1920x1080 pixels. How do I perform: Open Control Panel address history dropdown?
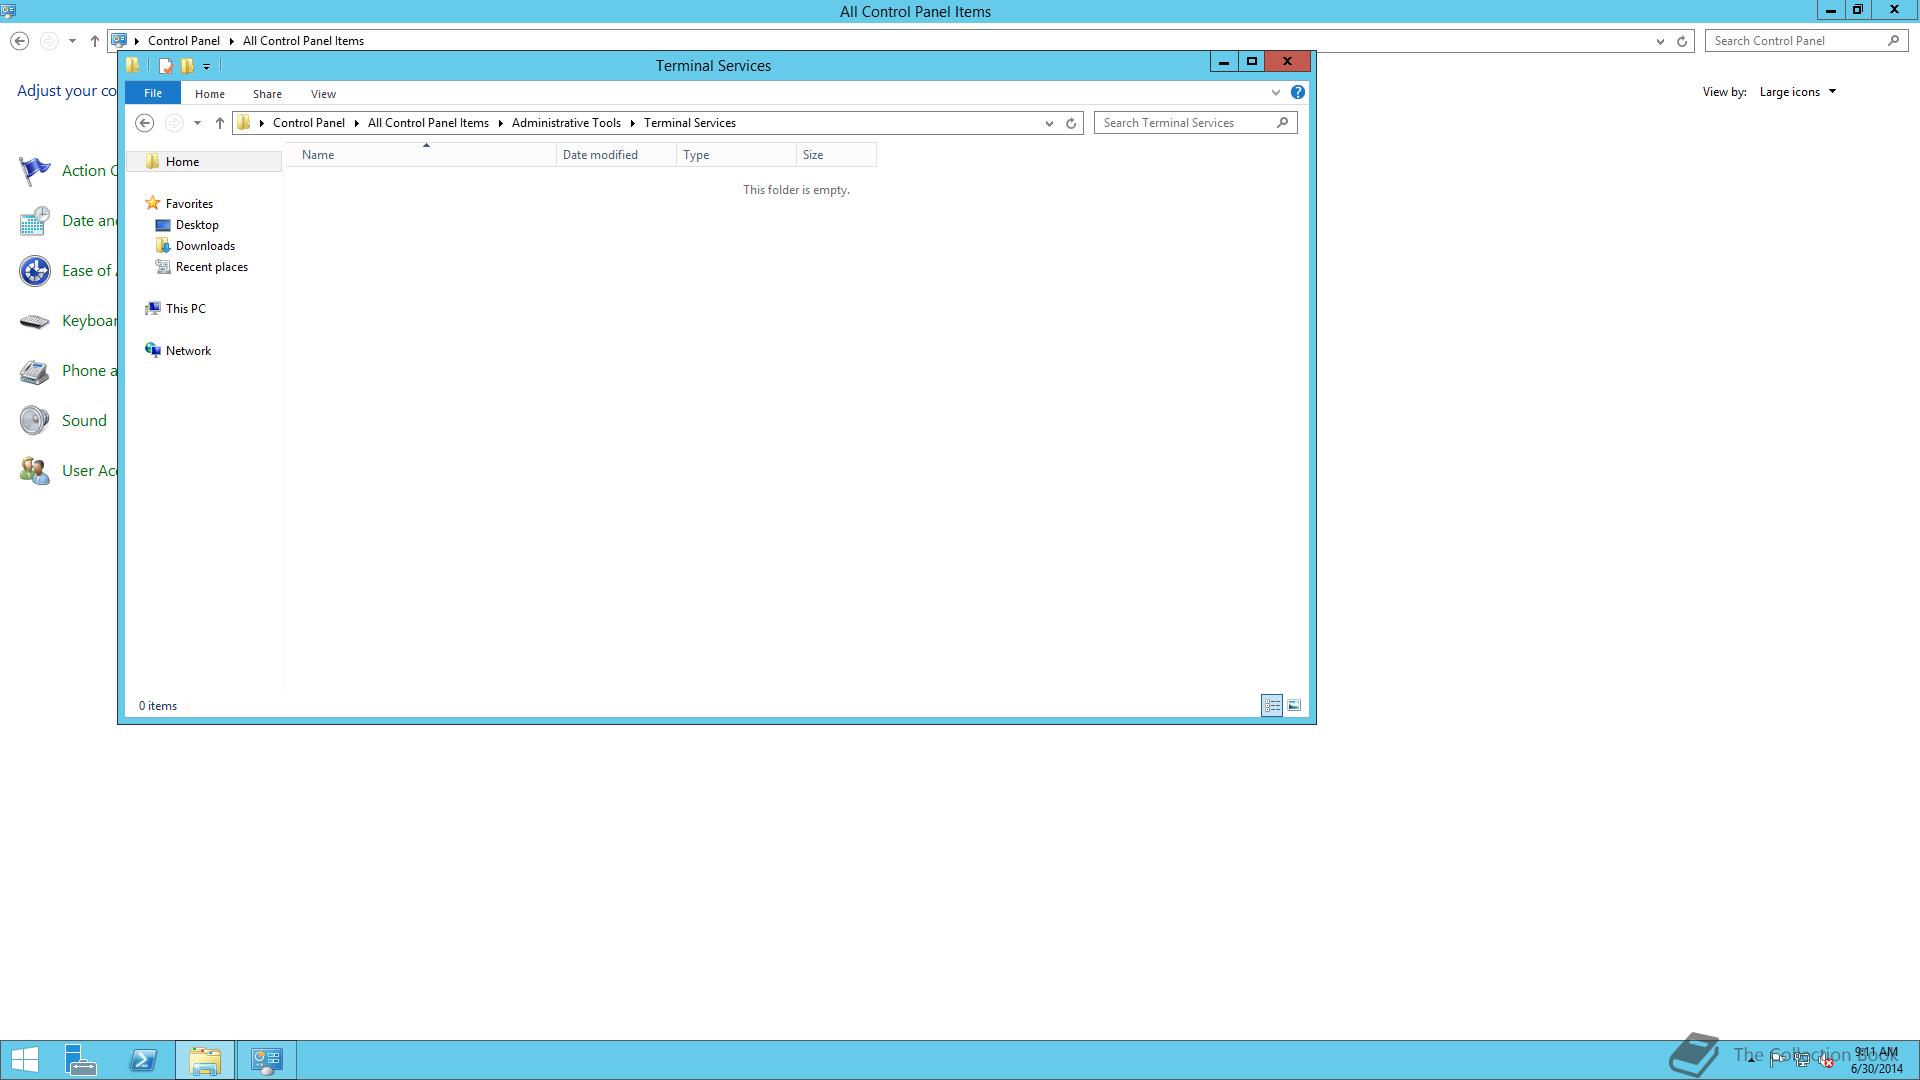coord(1660,42)
